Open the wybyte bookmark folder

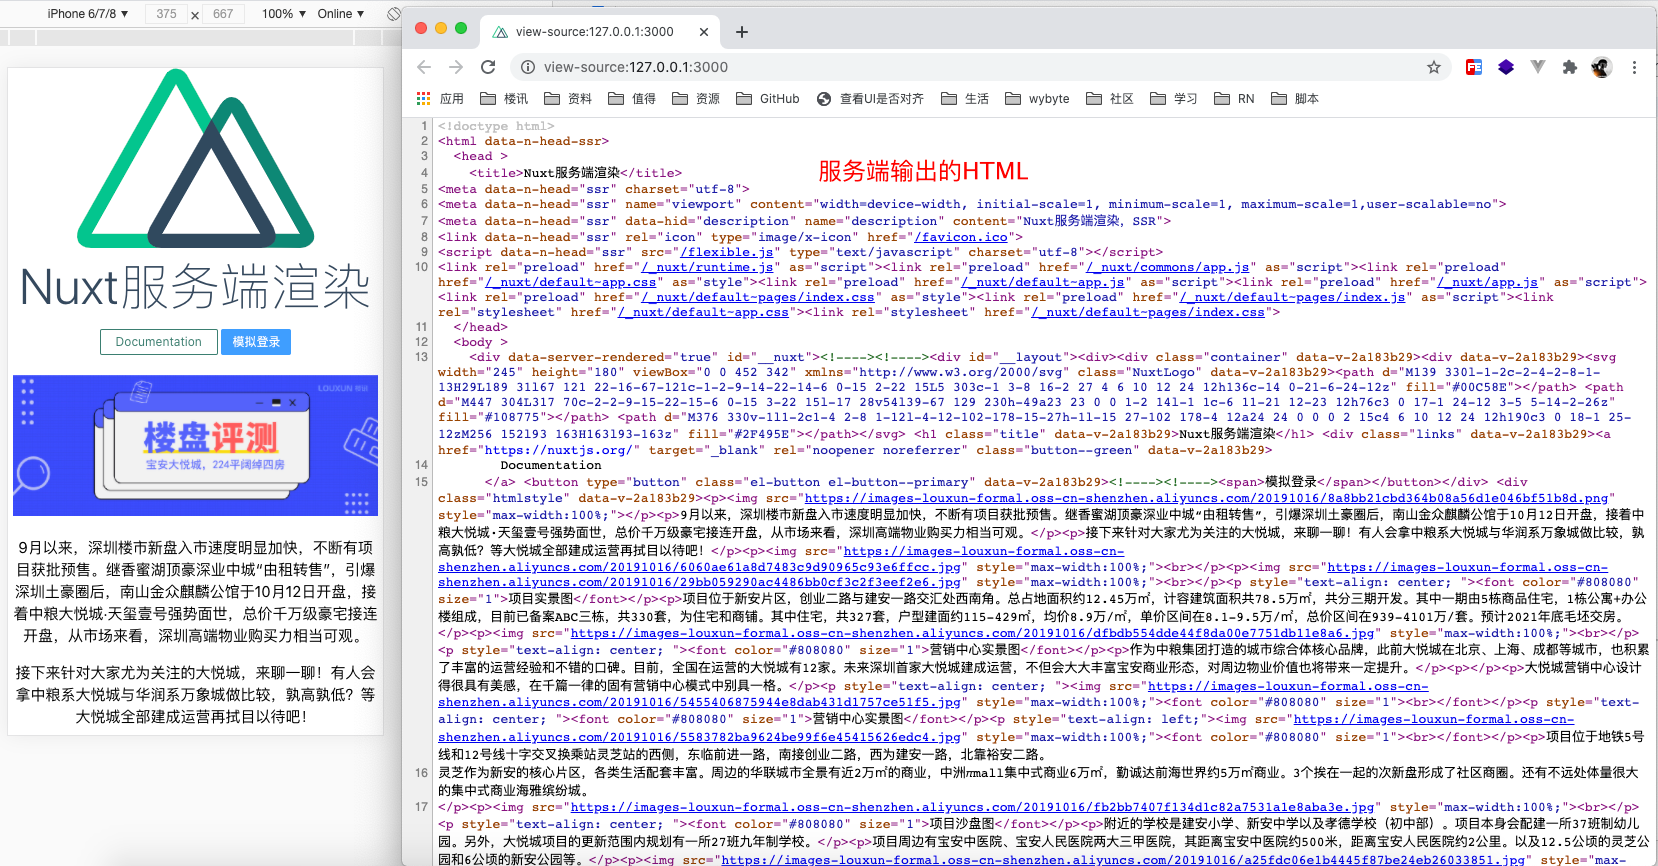1037,99
